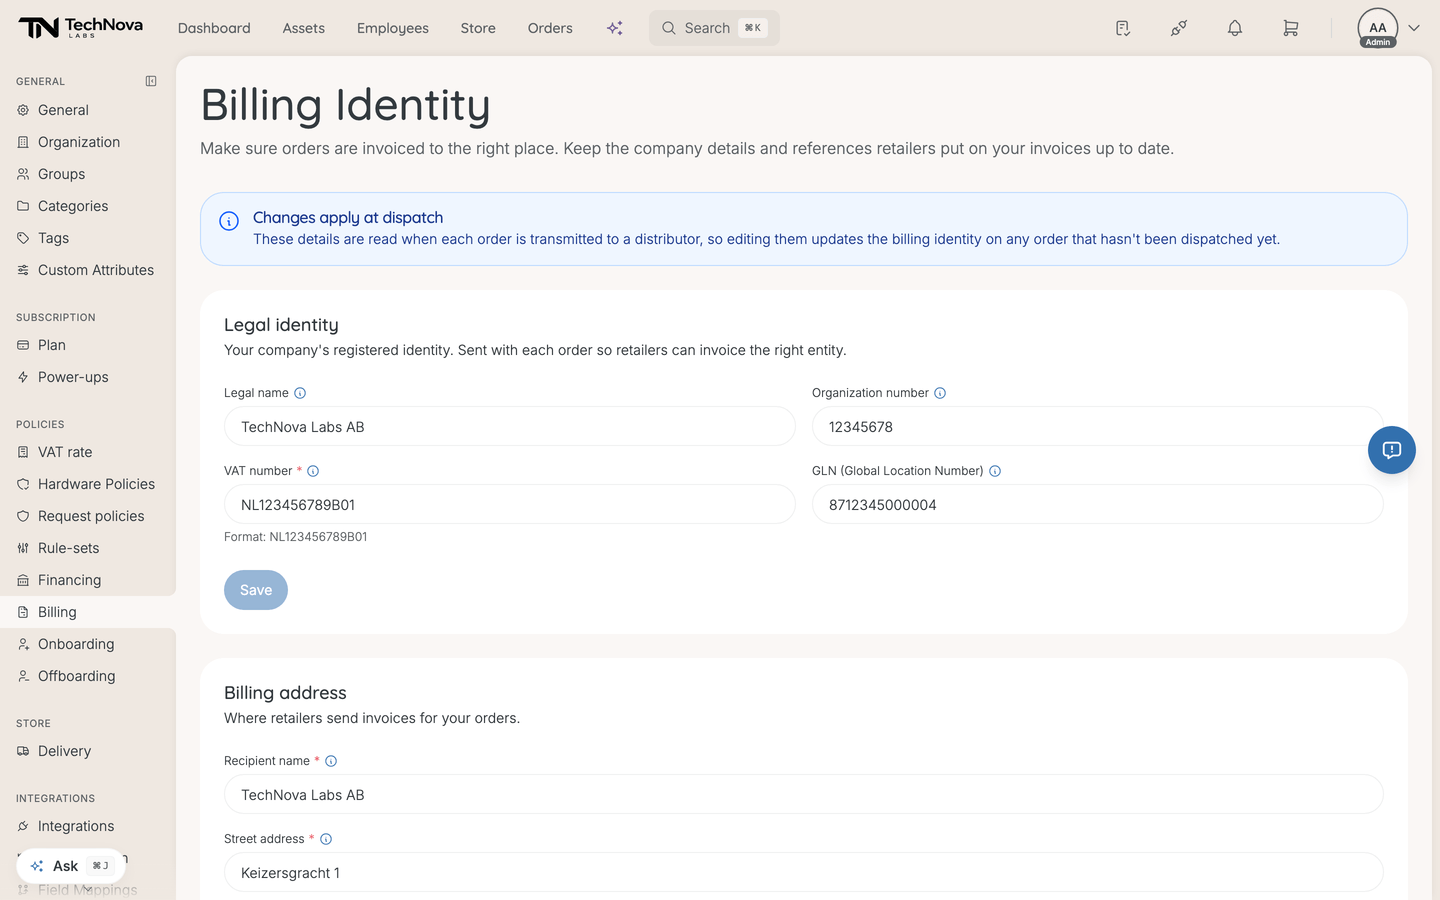Click the Organization number info icon

click(940, 393)
